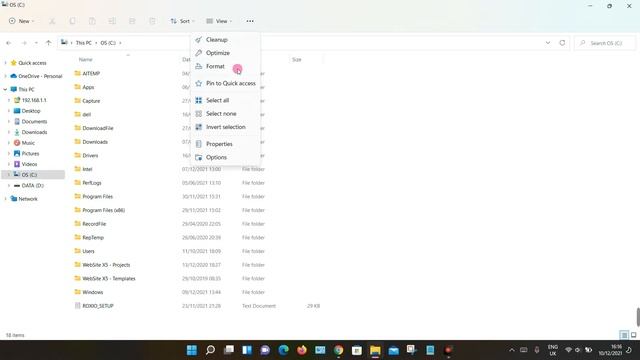Choose Optimize from the menu
The height and width of the screenshot is (360, 640).
coord(225,53)
